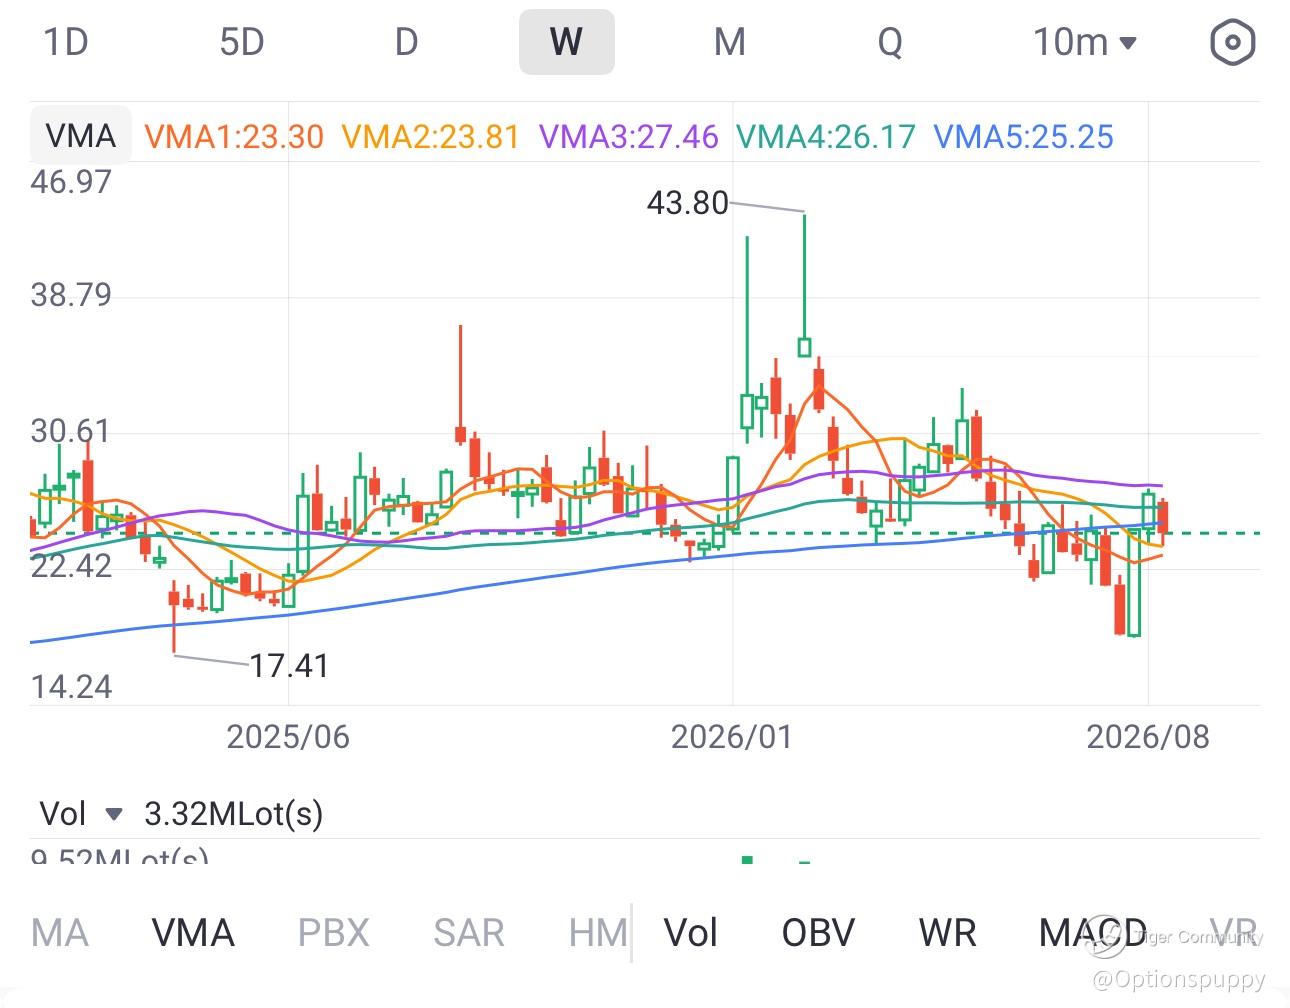Image resolution: width=1290 pixels, height=1008 pixels.
Task: Select the 5D timeframe tab
Action: tap(241, 43)
